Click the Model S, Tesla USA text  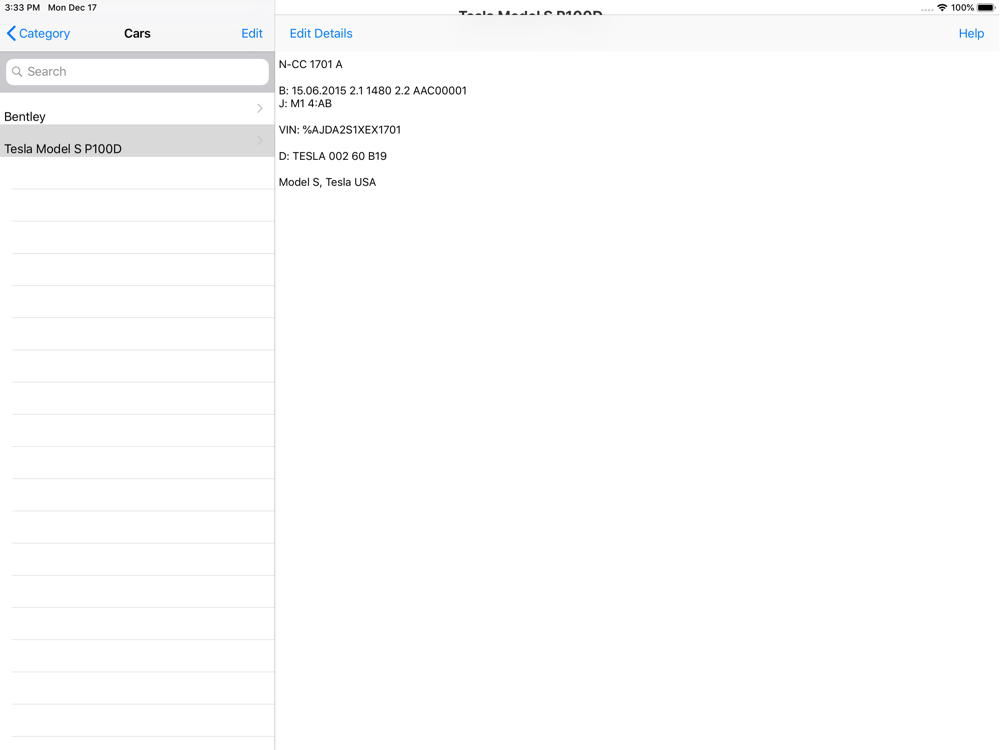click(327, 182)
